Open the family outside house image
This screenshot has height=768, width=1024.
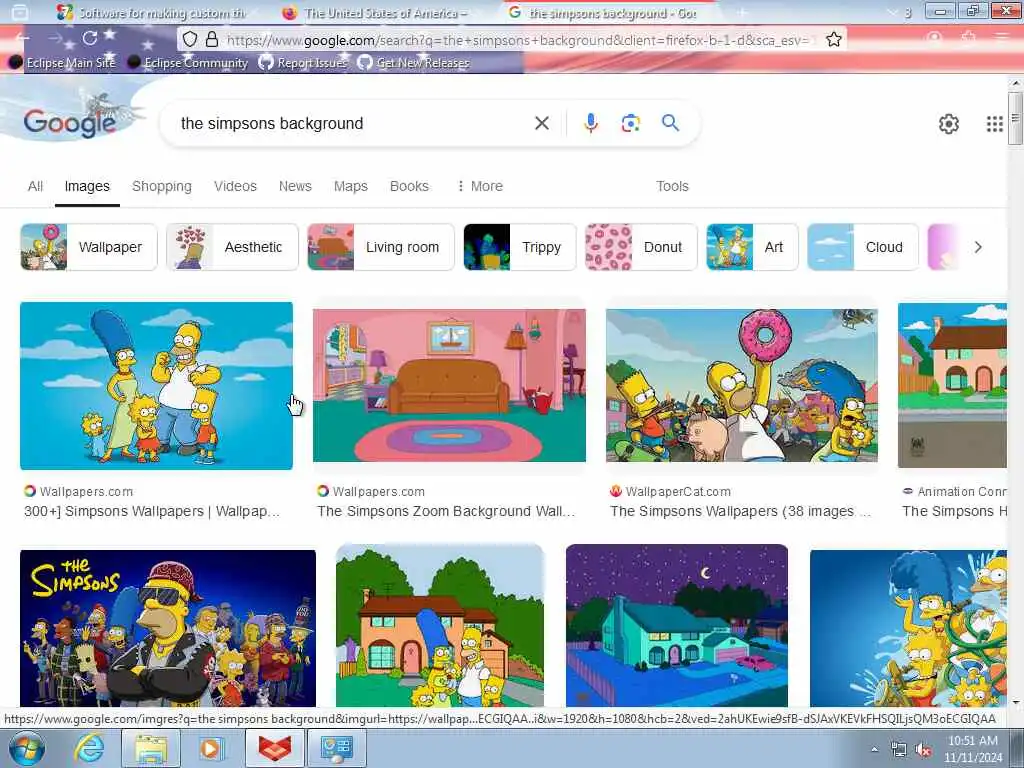click(440, 626)
